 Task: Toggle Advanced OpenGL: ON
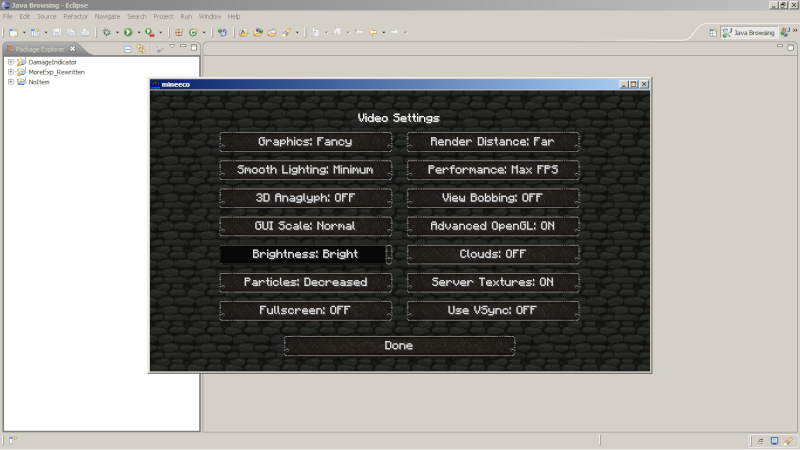point(493,226)
